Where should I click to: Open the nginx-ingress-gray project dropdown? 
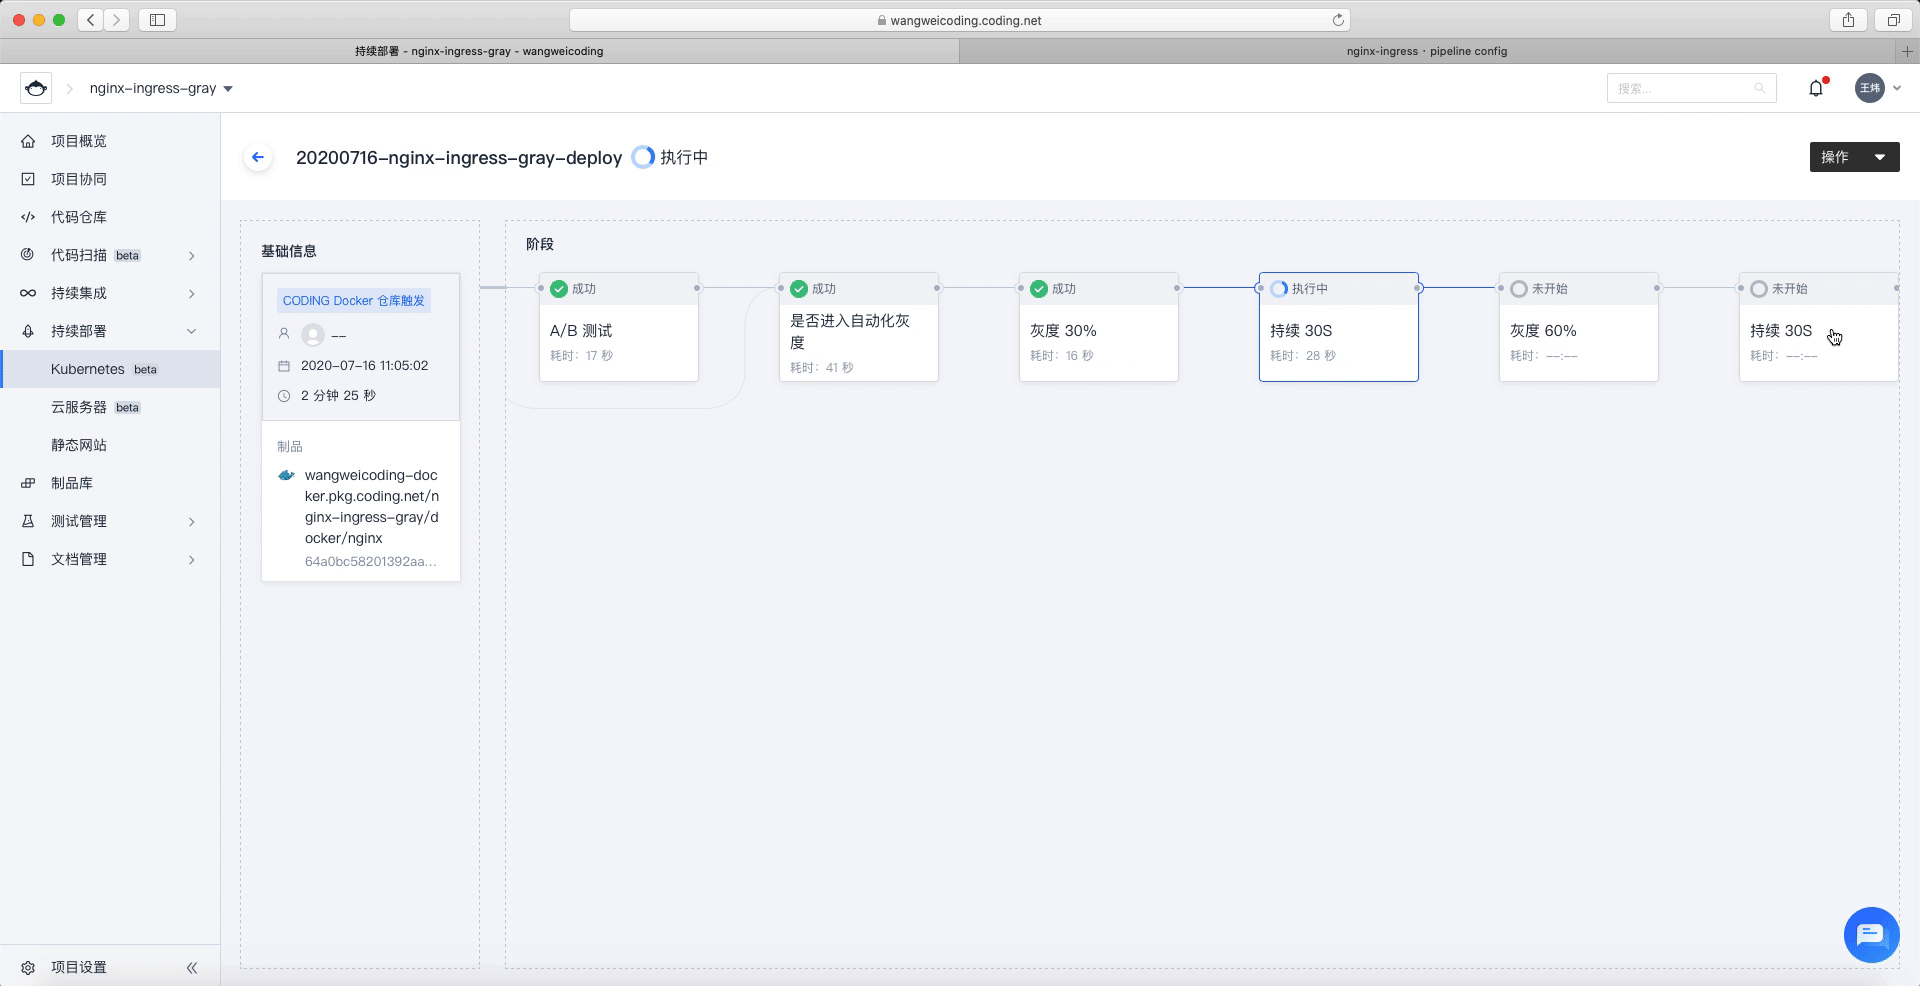[x=161, y=88]
